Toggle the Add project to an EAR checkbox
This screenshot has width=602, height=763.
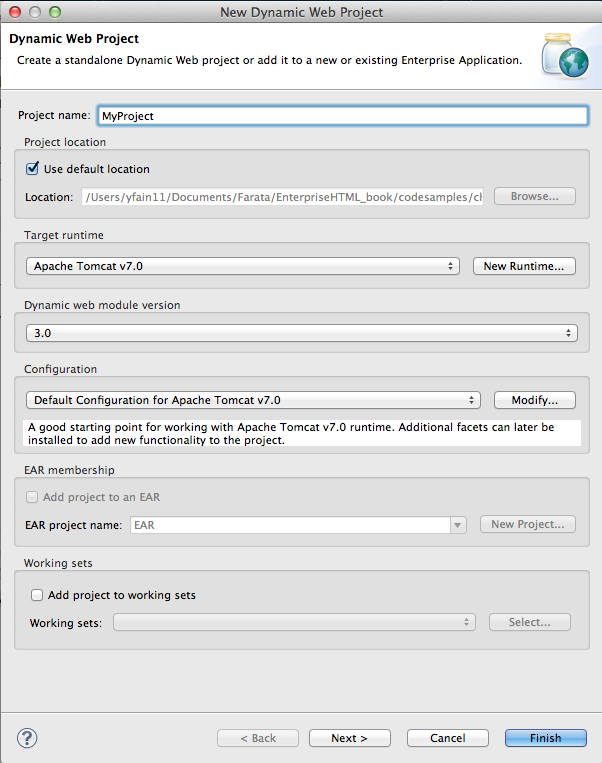tap(33, 497)
